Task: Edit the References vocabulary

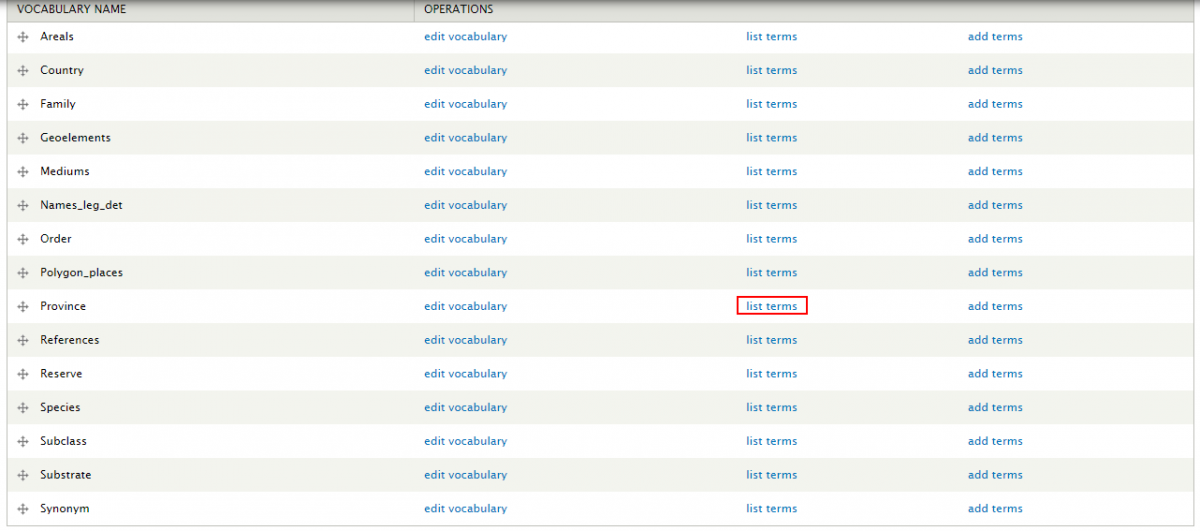Action: click(x=465, y=340)
